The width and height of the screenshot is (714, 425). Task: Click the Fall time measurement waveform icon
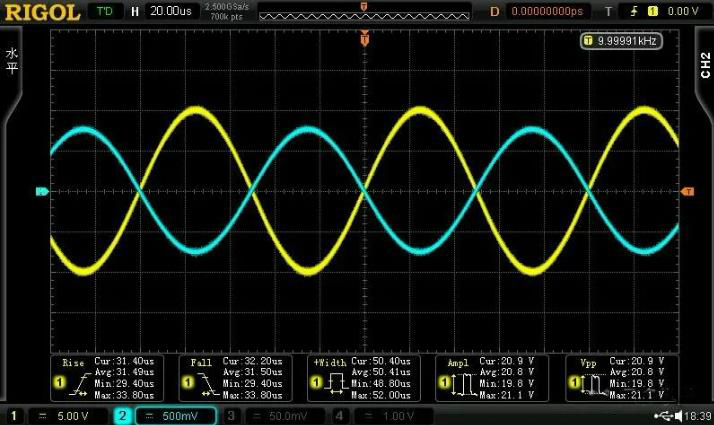pos(205,382)
